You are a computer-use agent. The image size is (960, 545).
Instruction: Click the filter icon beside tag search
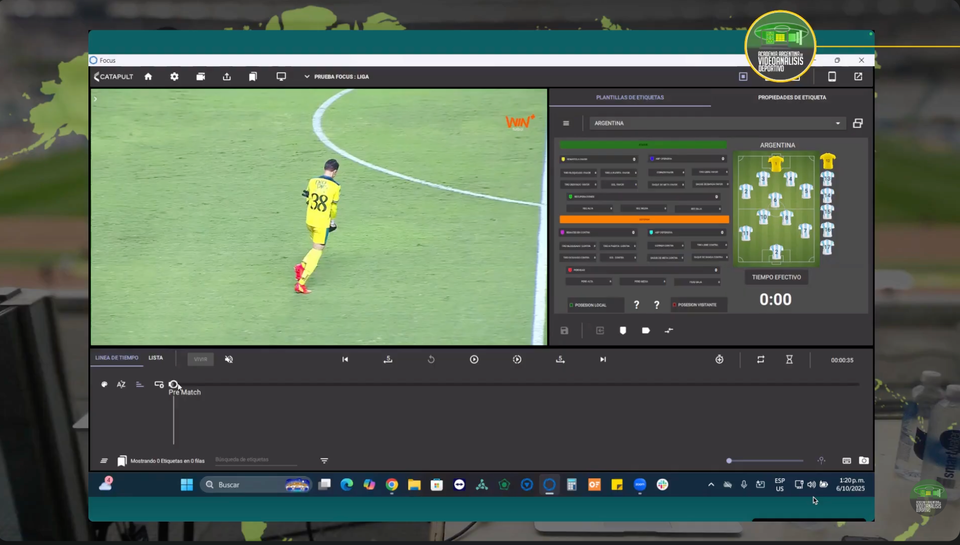324,461
